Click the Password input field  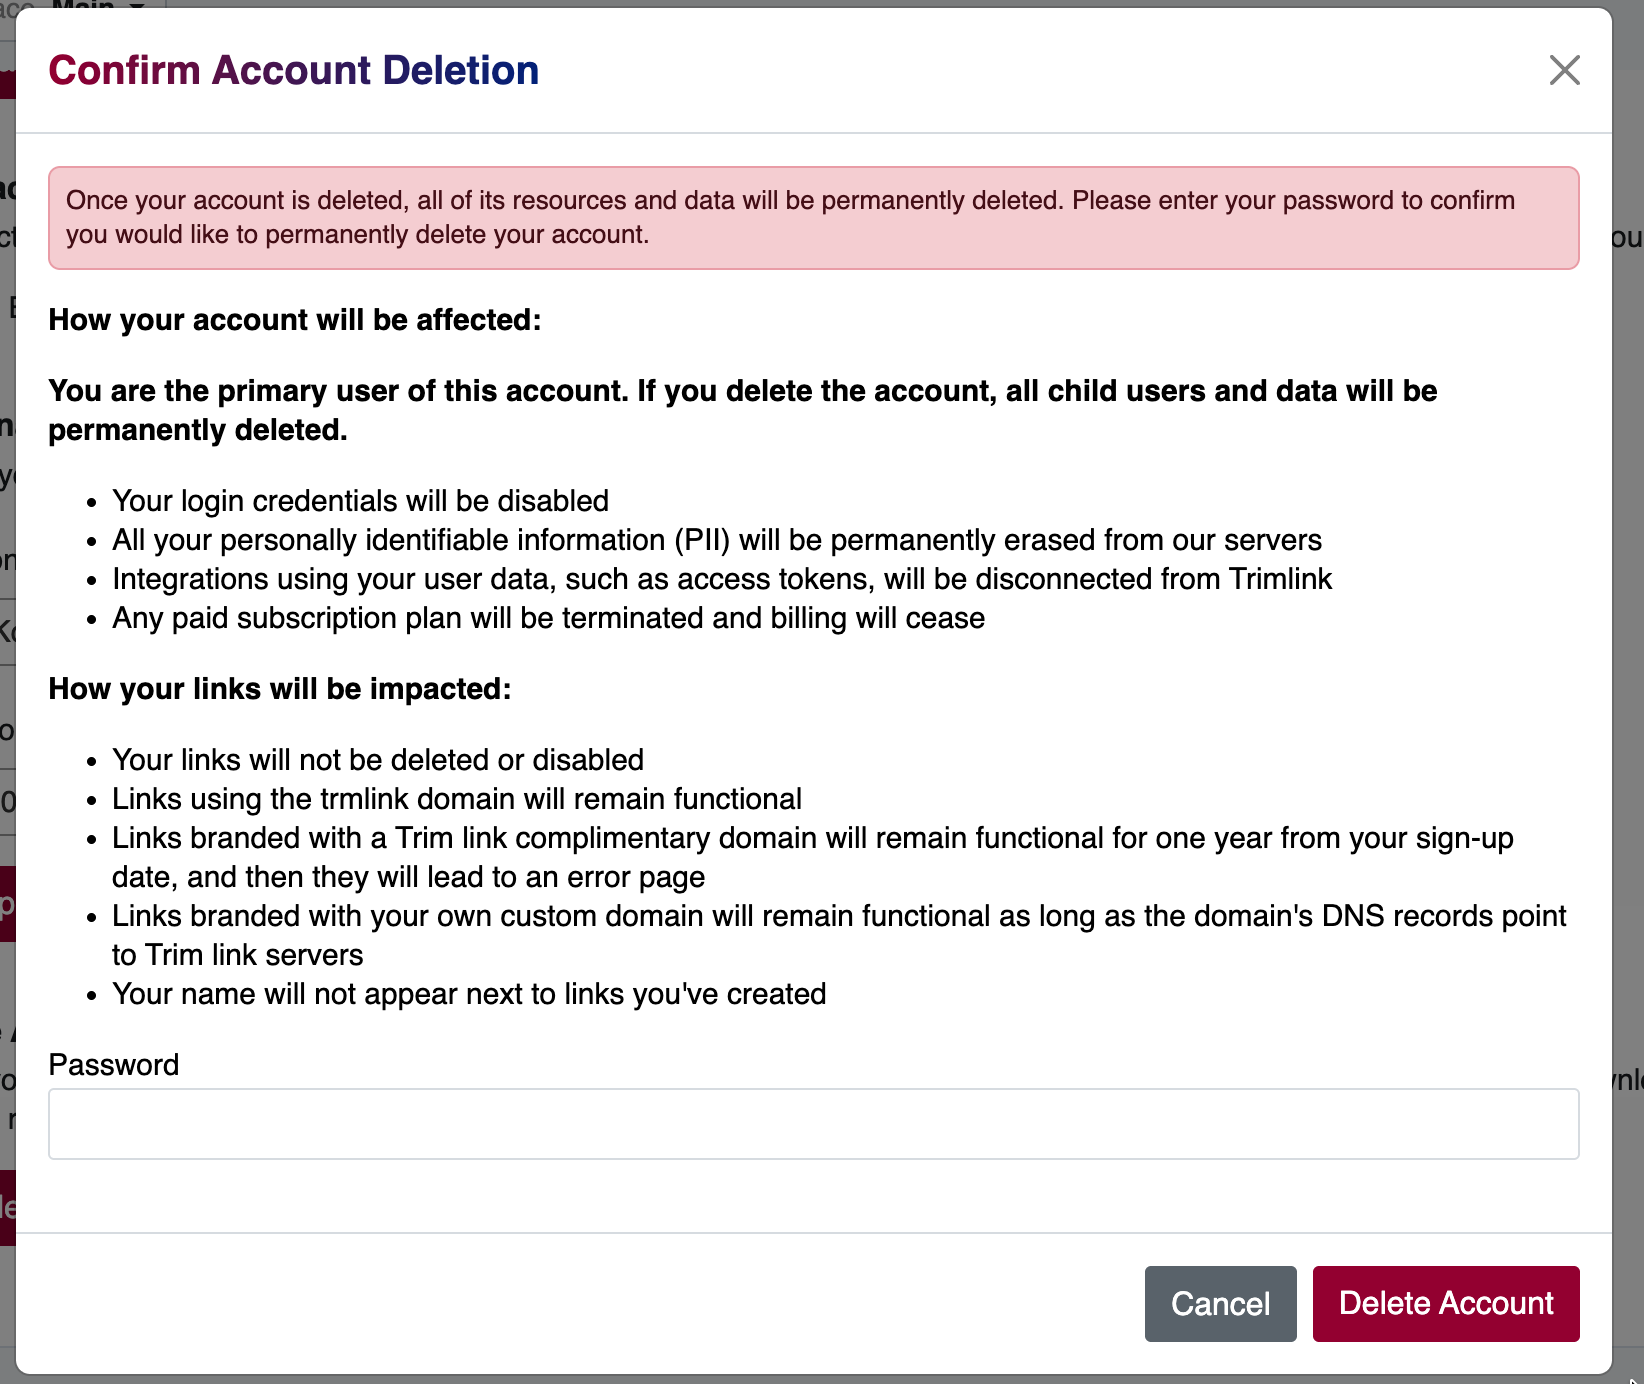[x=814, y=1124]
